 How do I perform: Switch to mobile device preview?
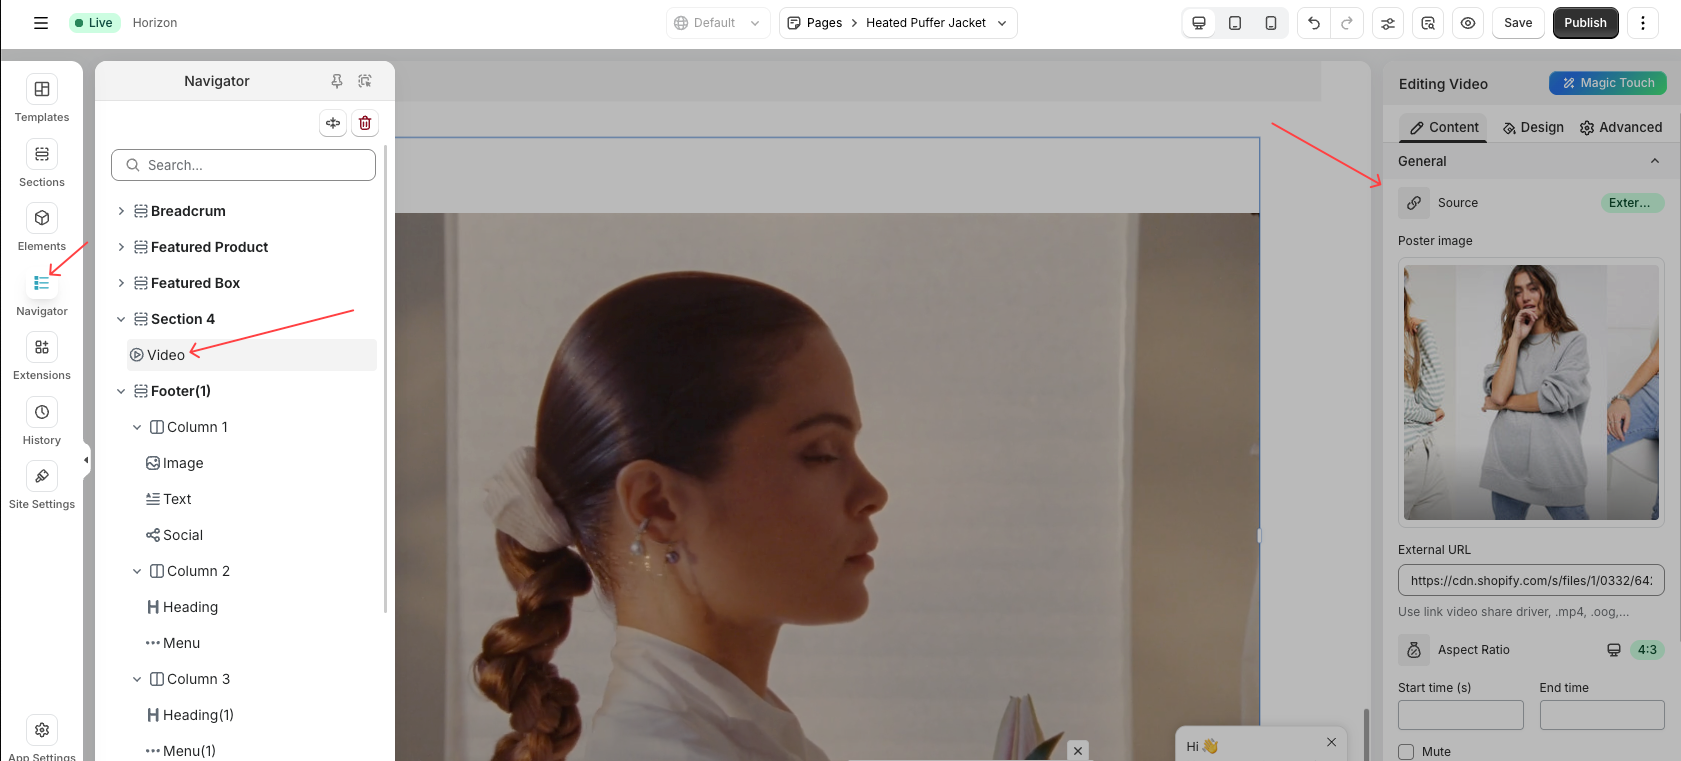[1271, 23]
